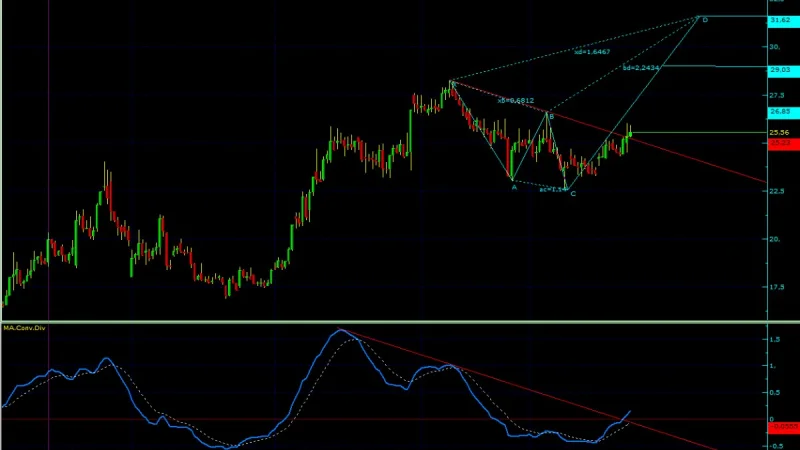Click the 26.85 cyan price tag
The width and height of the screenshot is (800, 450).
coord(783,112)
